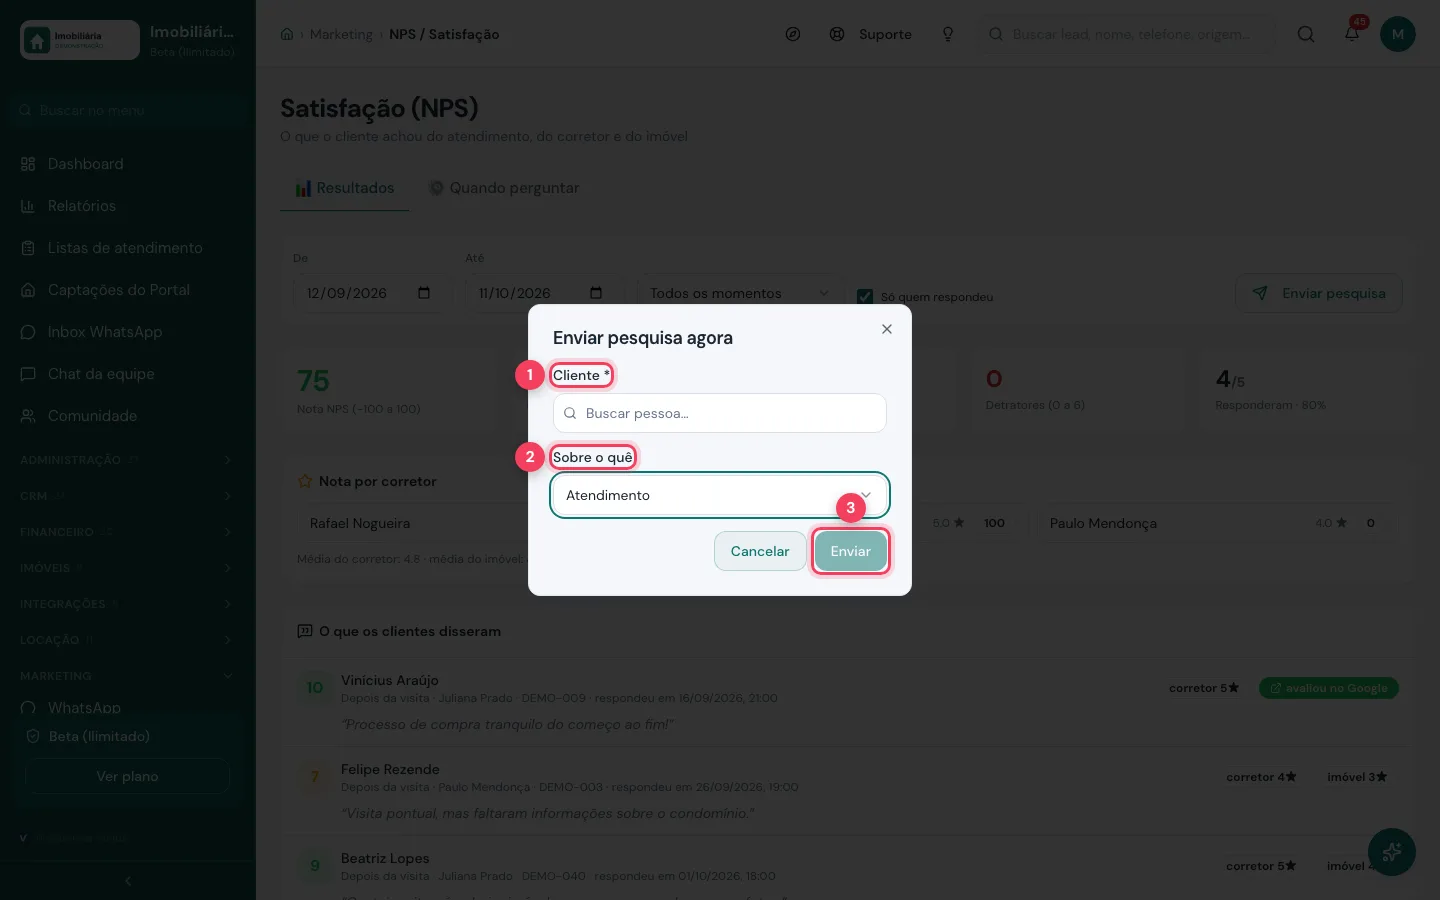Expand the Locação sidebar section
1440x900 pixels.
pyautogui.click(x=128, y=640)
